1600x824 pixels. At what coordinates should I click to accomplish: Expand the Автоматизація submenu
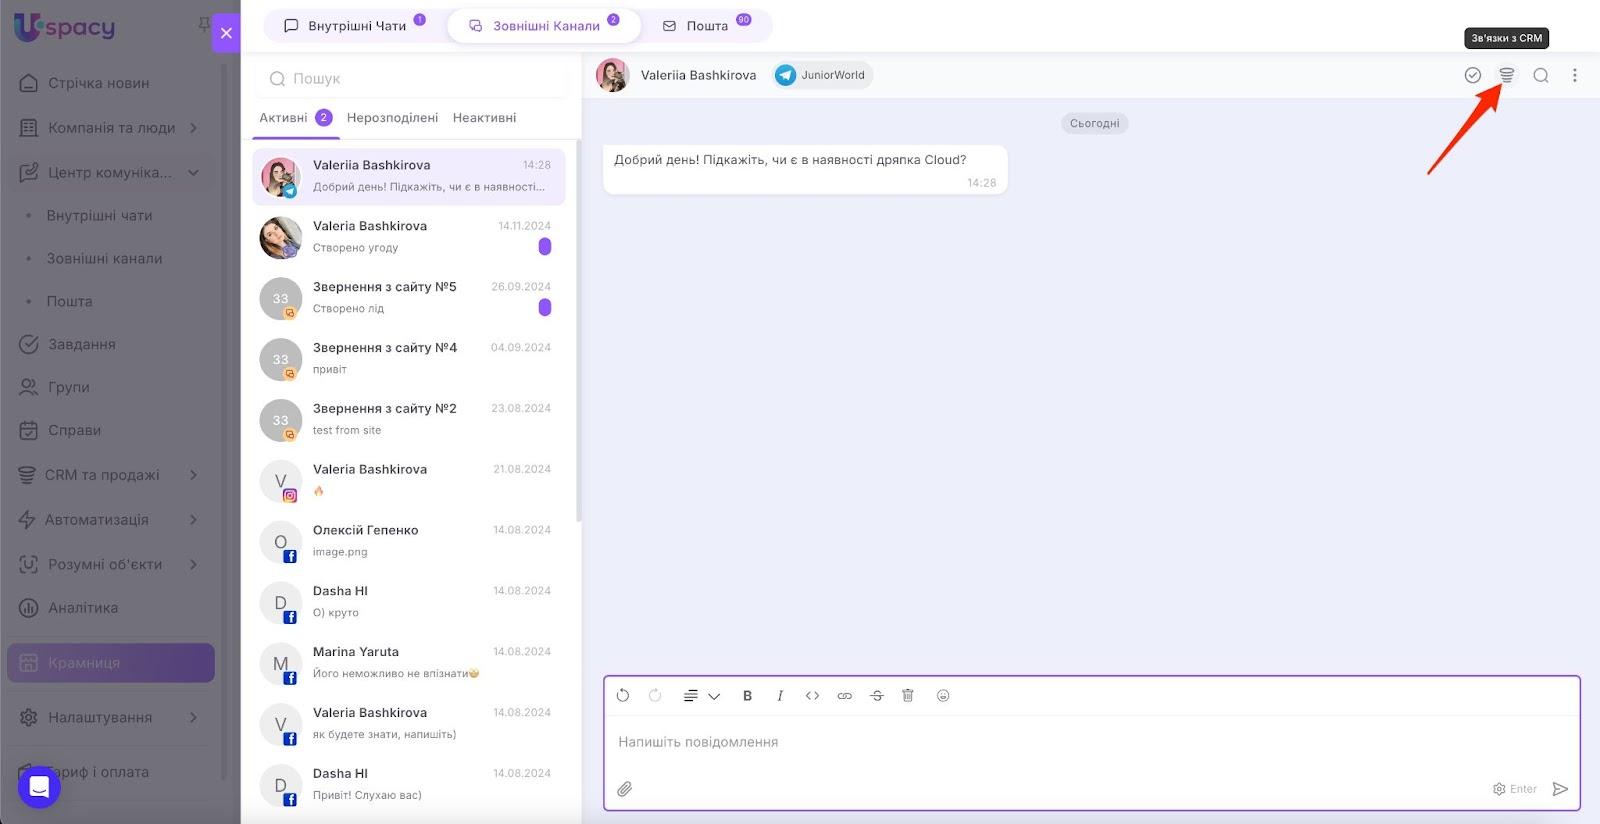tap(193, 520)
